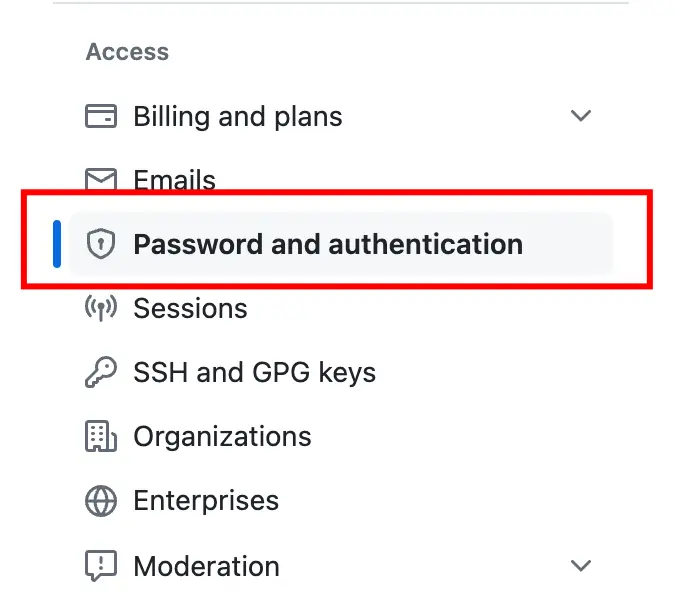Screen dimensions: 688x612
Task: Click the Sessions broadcast icon
Action: [x=101, y=308]
